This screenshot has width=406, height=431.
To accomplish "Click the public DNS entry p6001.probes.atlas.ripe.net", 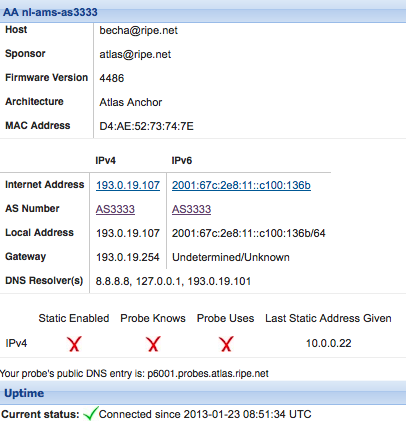I will click(208, 374).
